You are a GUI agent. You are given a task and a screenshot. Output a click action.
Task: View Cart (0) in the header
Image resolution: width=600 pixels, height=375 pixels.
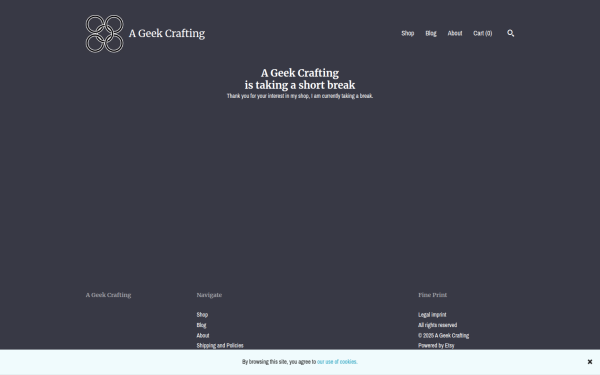click(x=483, y=33)
